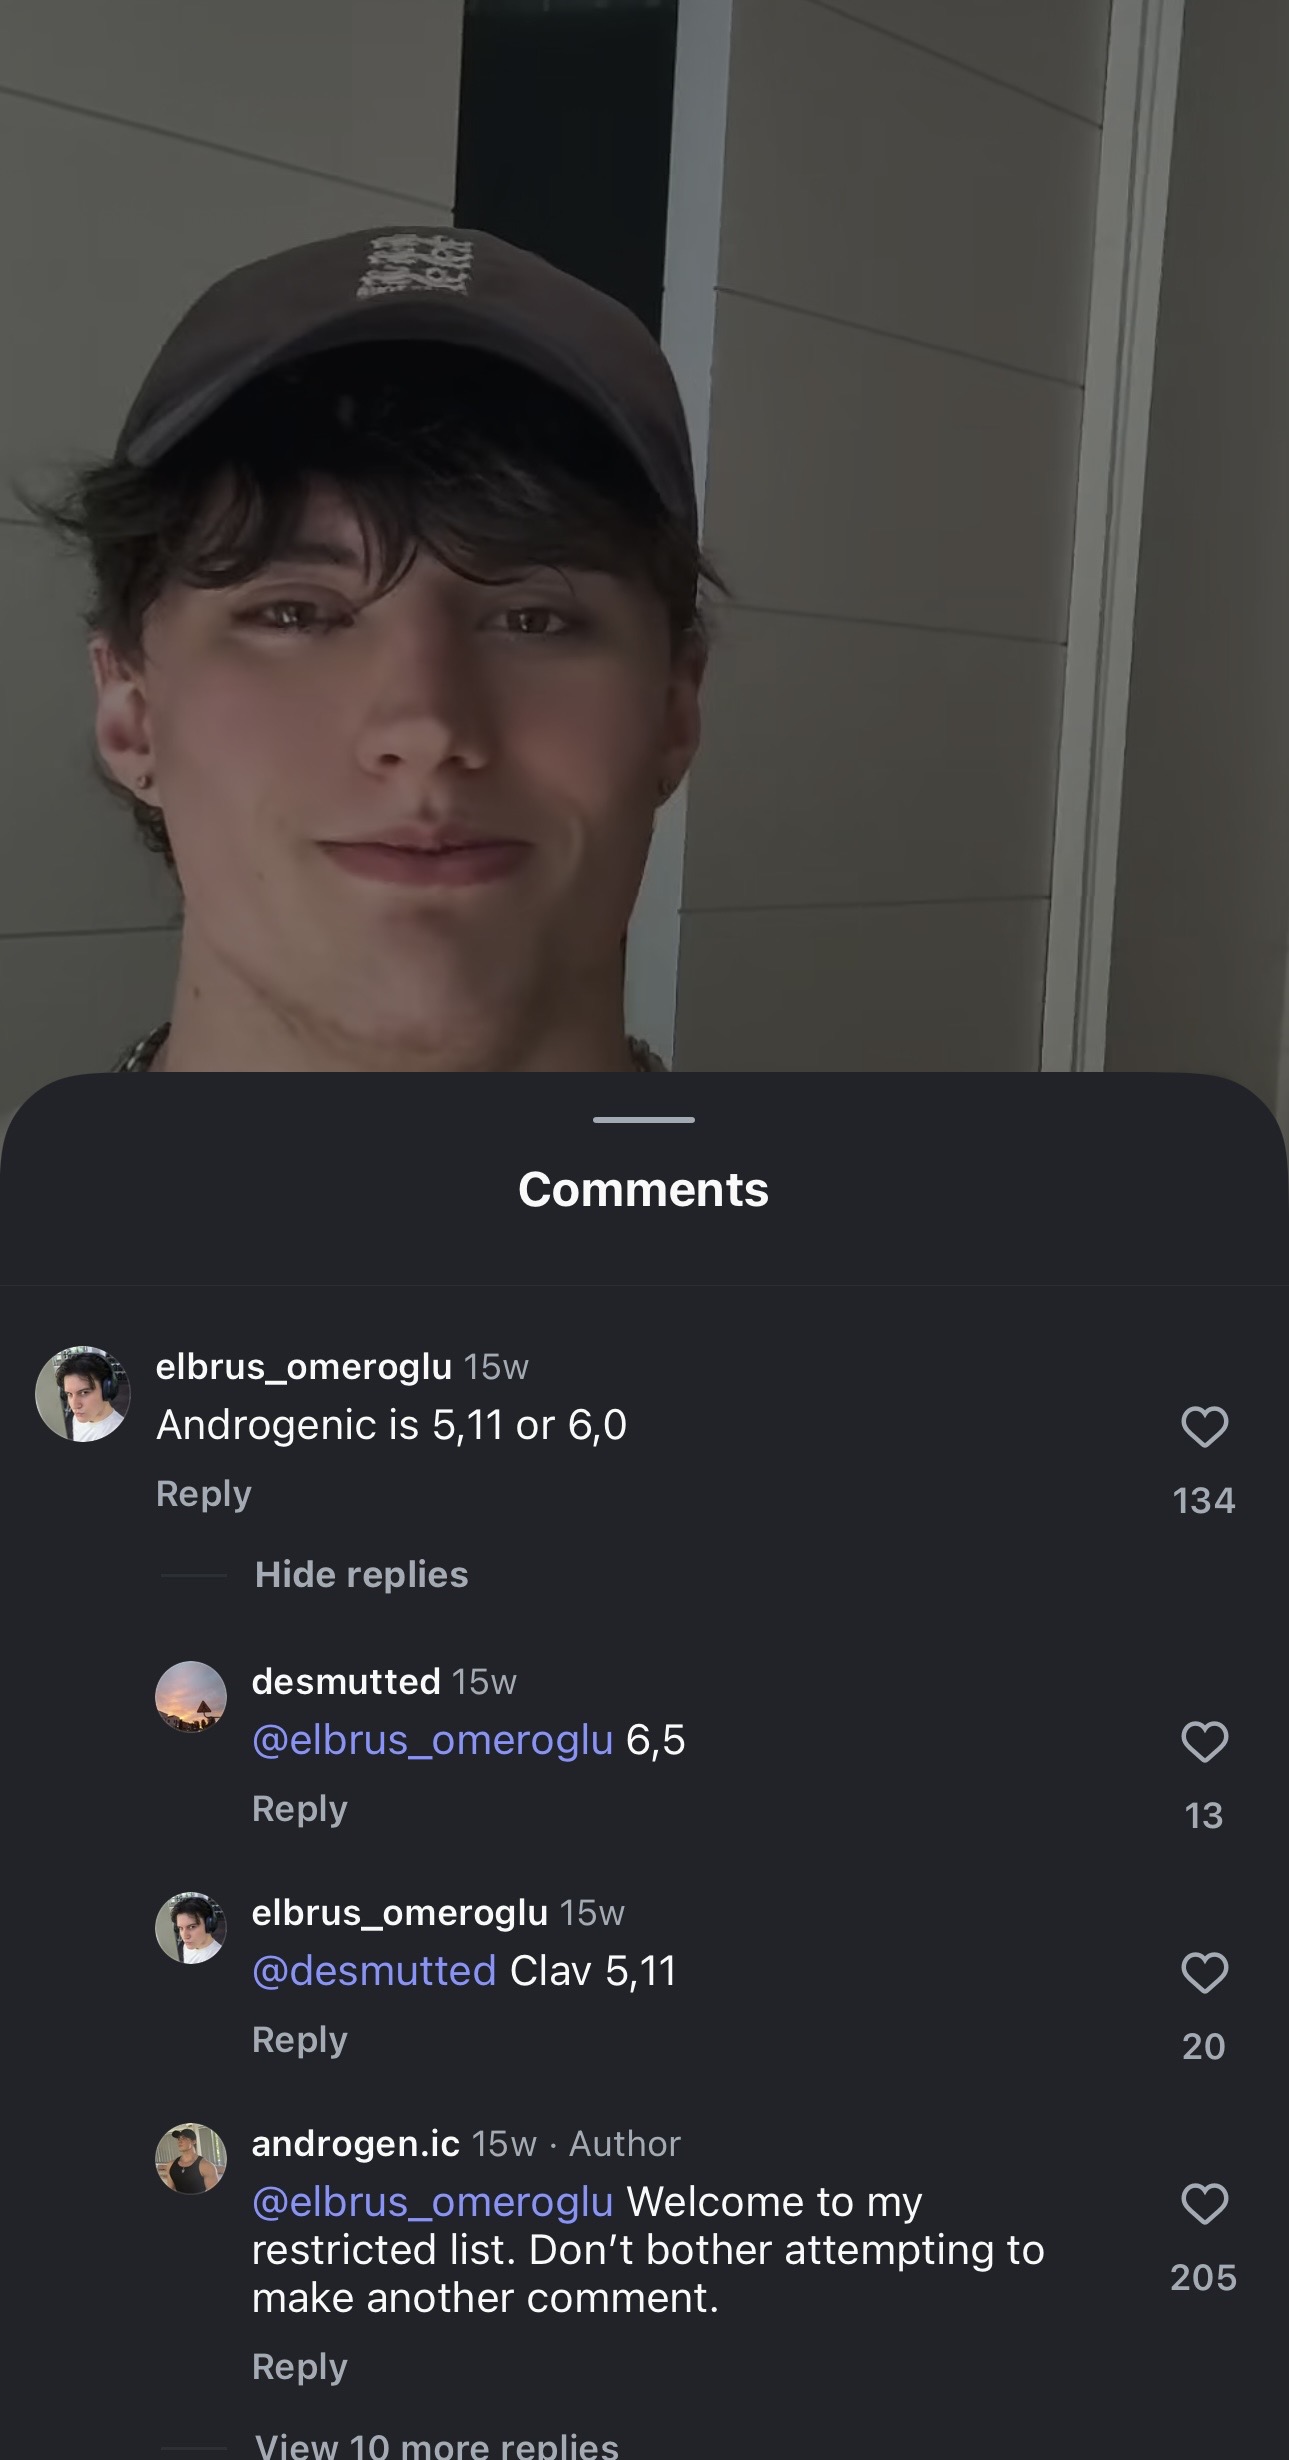
Task: Reply to the Androgenic is 5,11 comment
Action: tap(203, 1493)
